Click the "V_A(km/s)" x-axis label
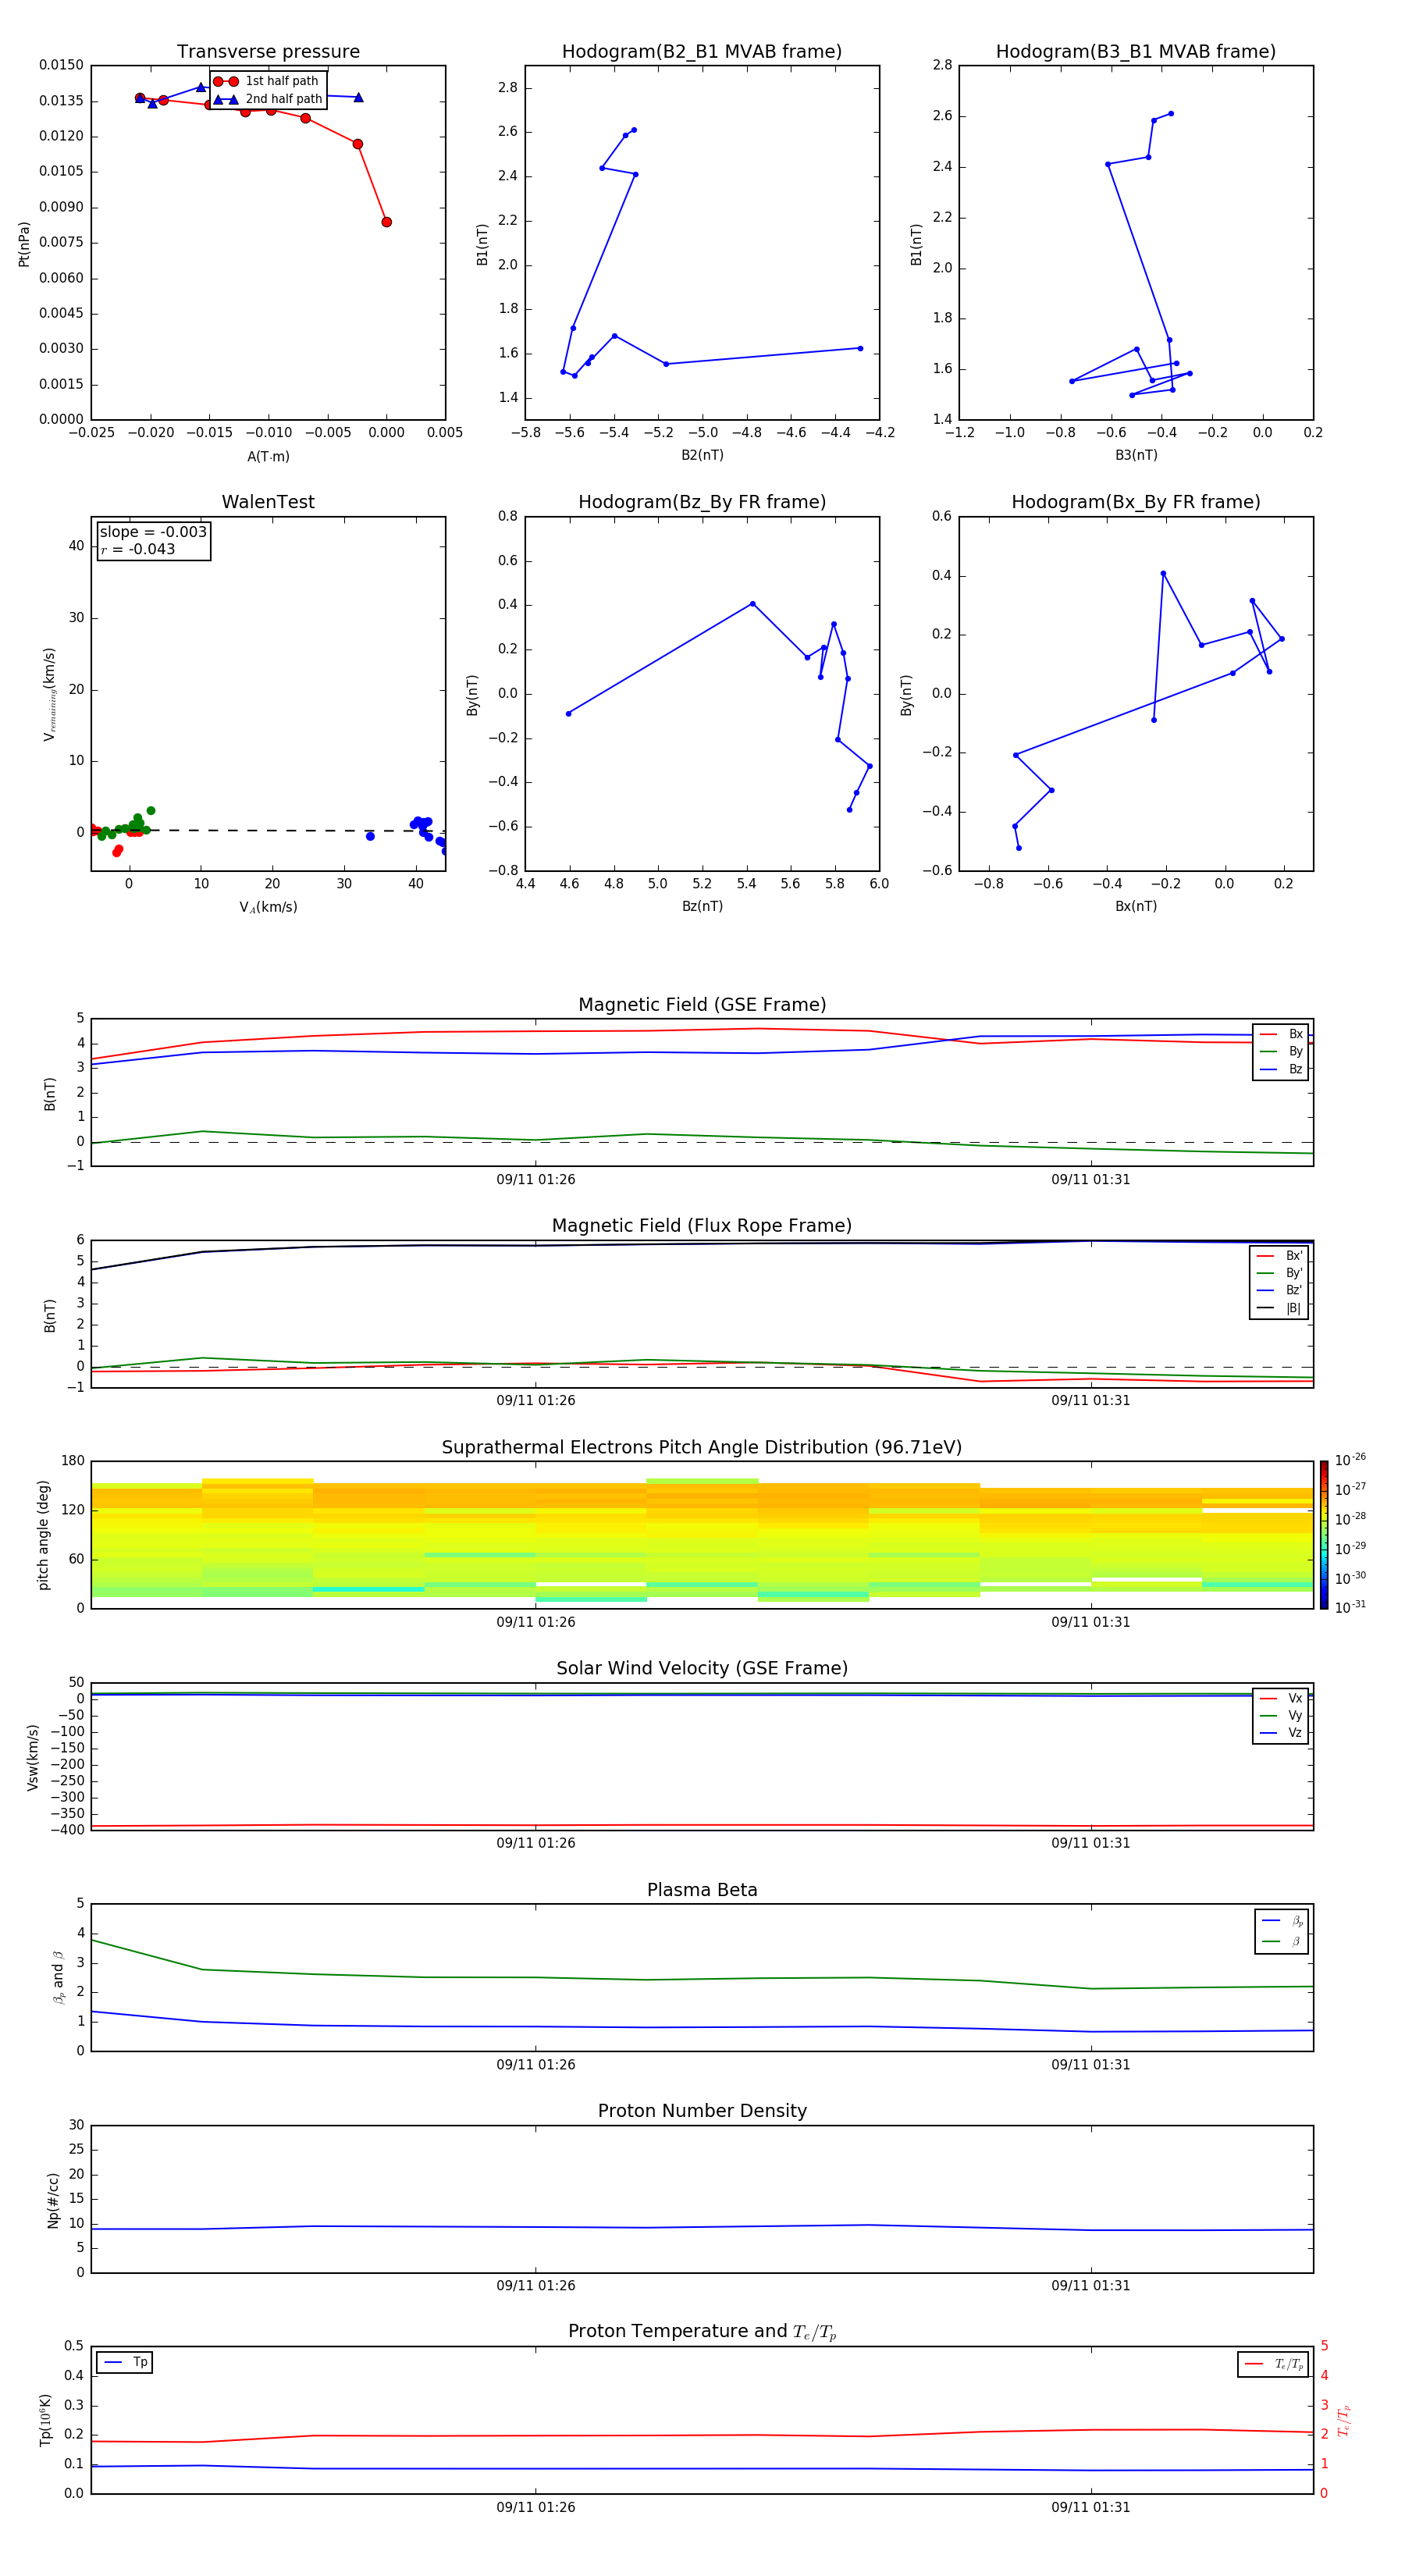This screenshot has height=2576, width=1405. 268,908
